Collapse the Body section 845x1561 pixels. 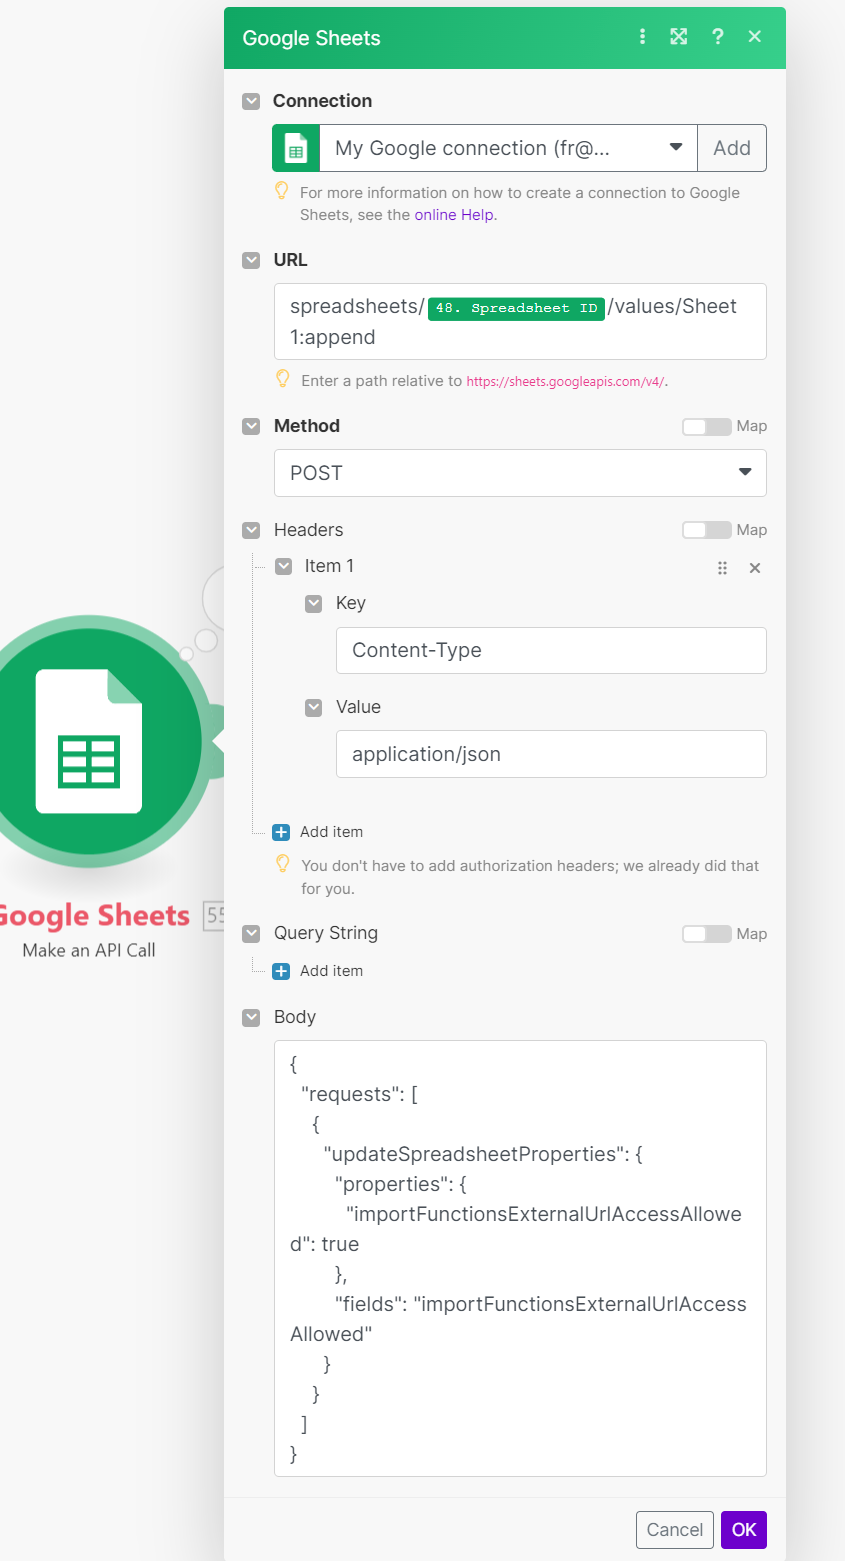[x=251, y=1017]
